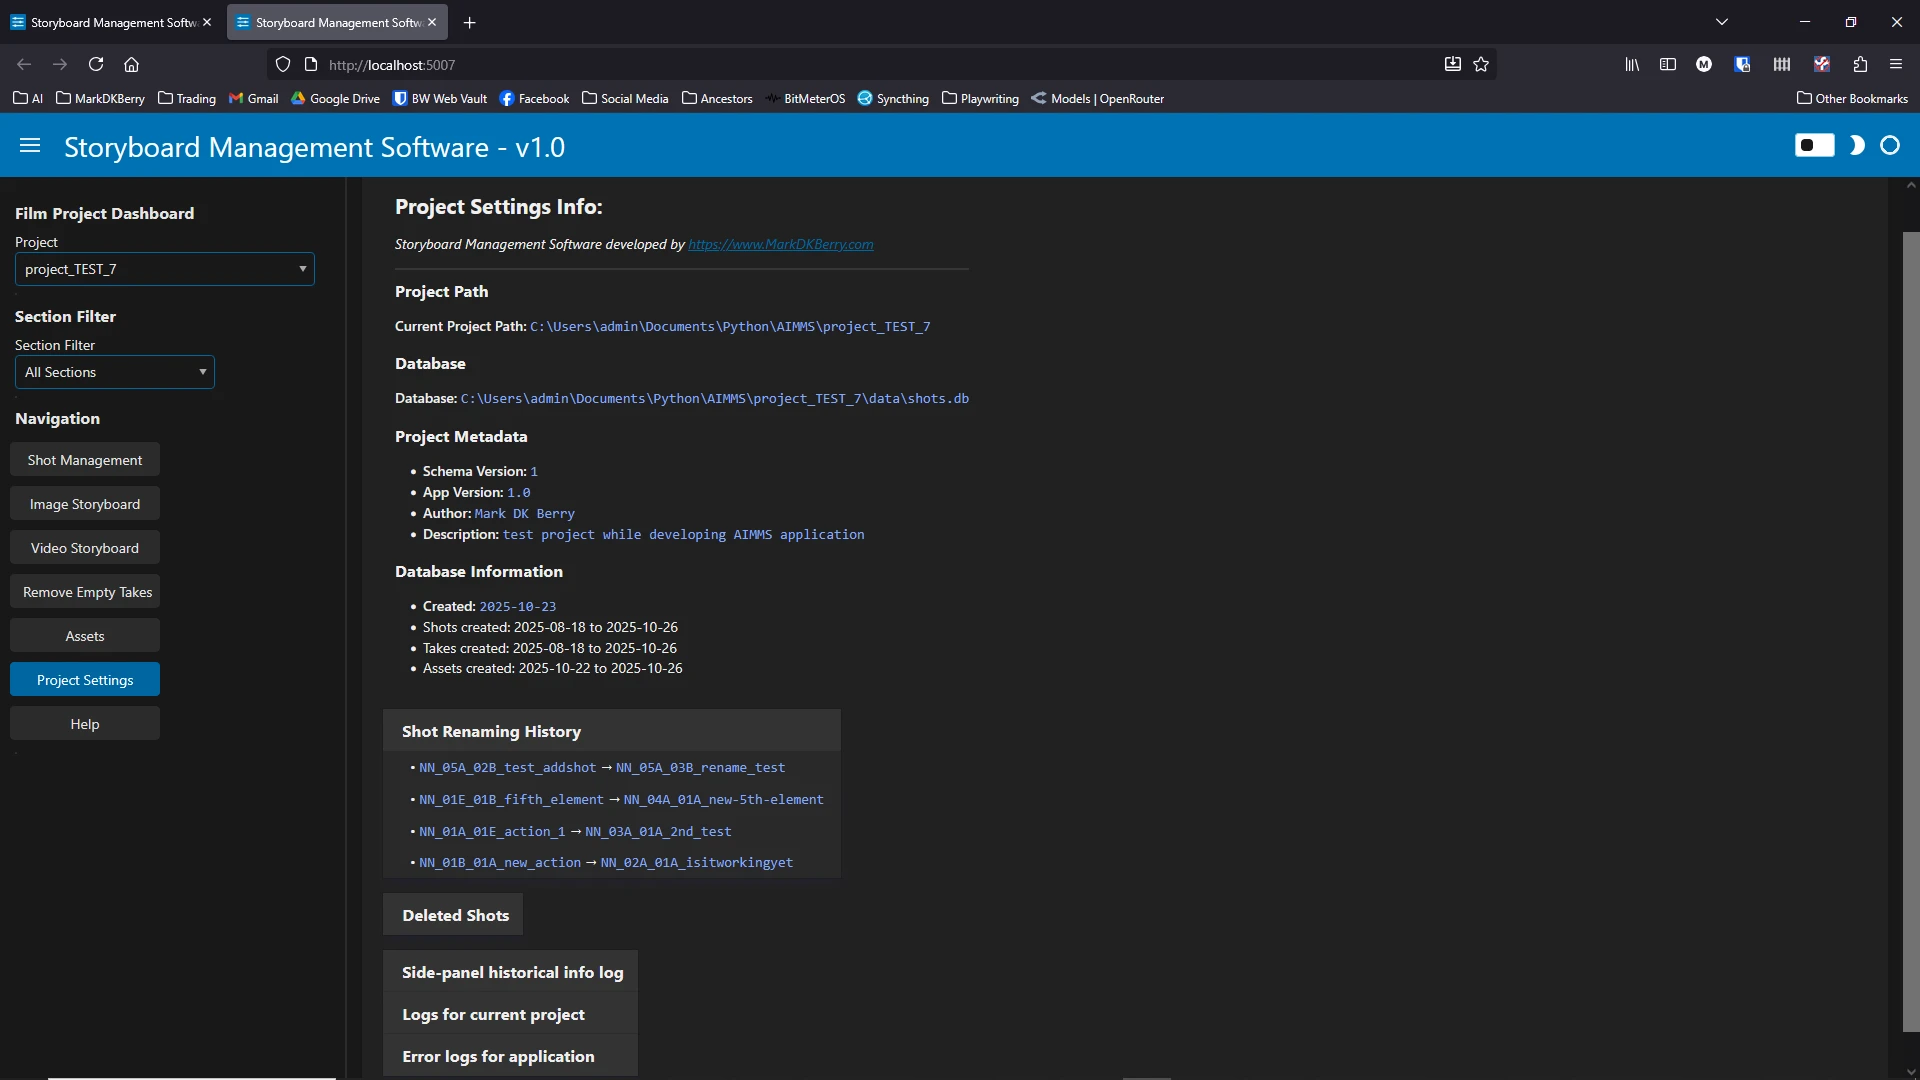Open the hamburger menu beside app title

click(30, 146)
